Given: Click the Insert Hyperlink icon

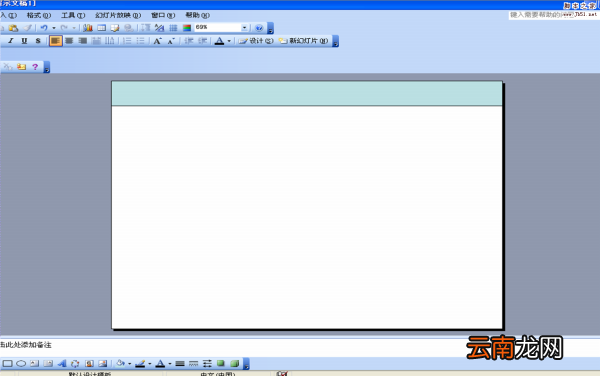Looking at the screenshot, I should coord(129,28).
